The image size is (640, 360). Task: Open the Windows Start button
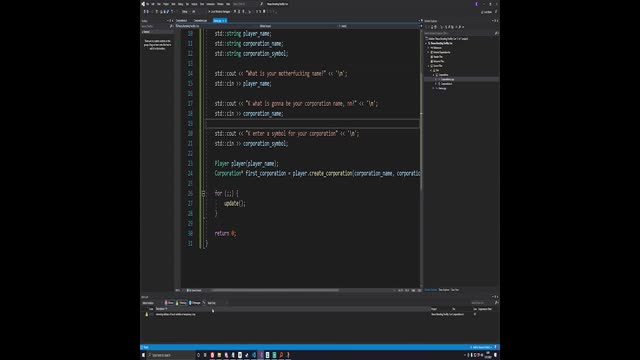click(143, 355)
